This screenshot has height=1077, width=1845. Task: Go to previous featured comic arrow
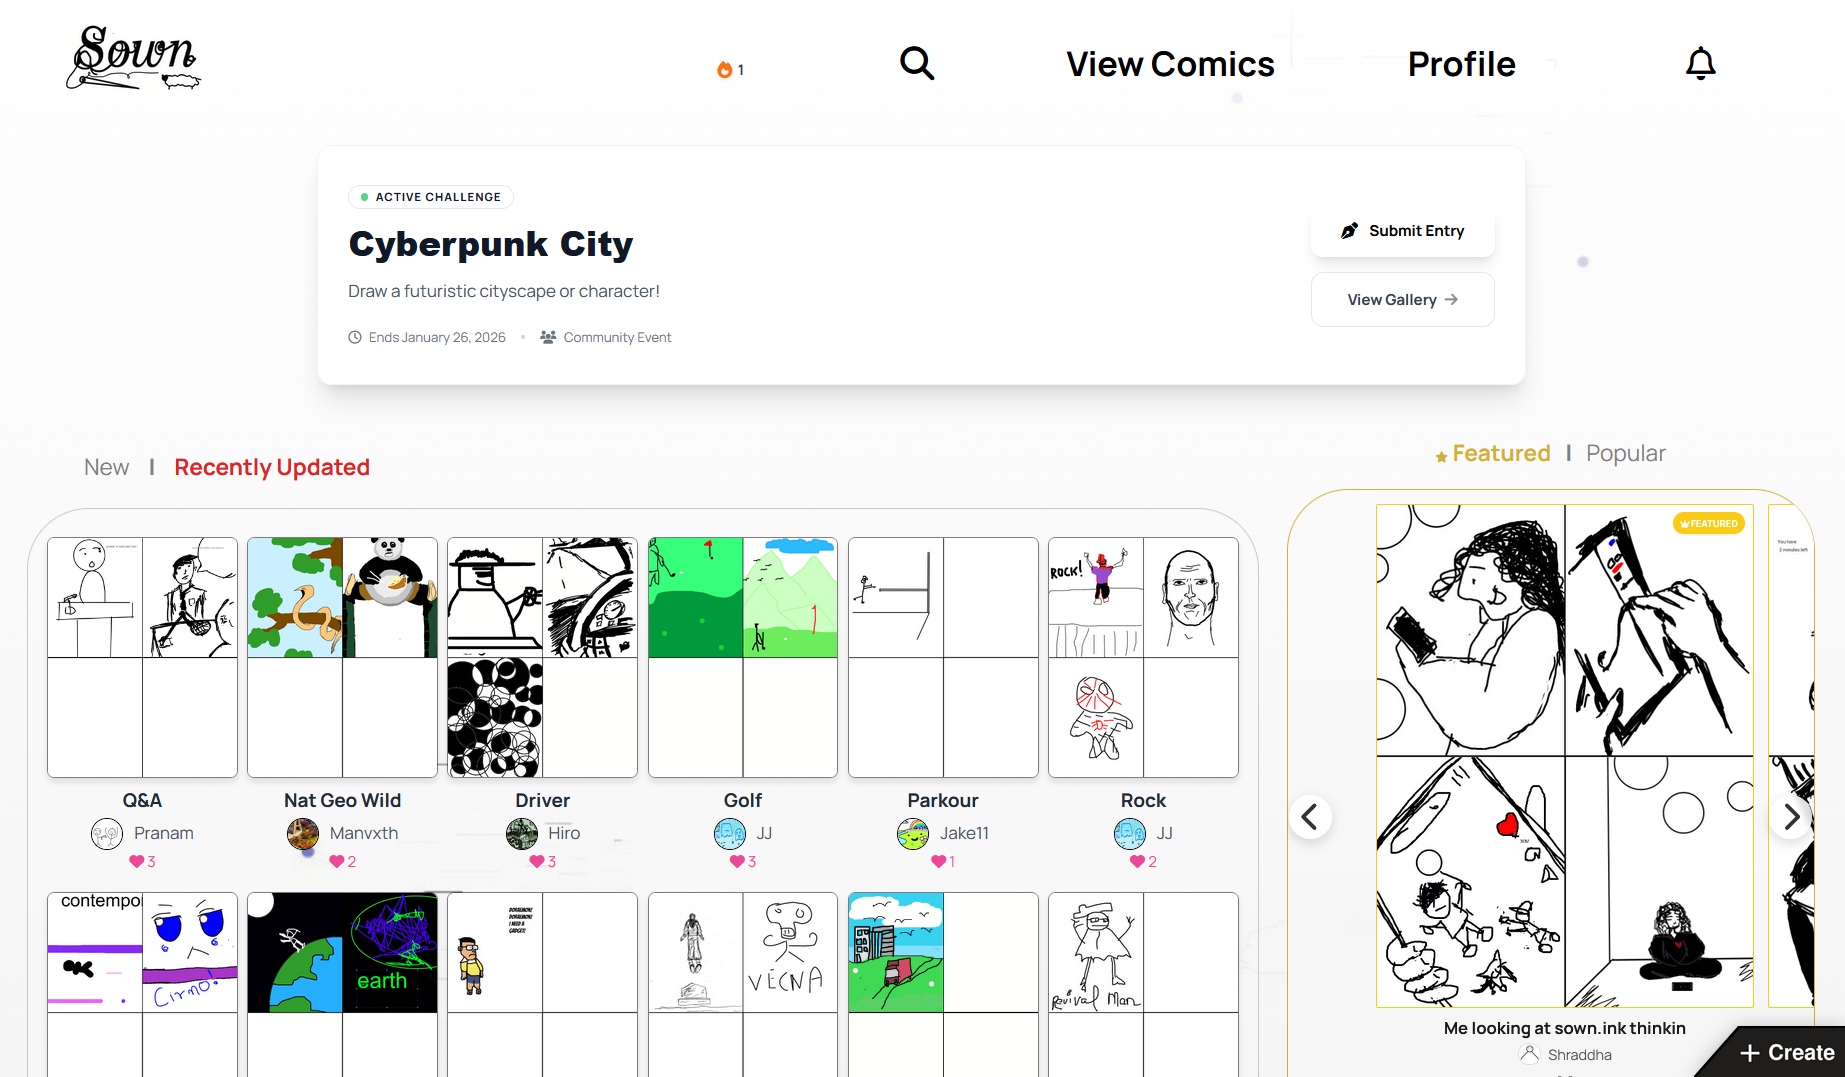(1310, 817)
